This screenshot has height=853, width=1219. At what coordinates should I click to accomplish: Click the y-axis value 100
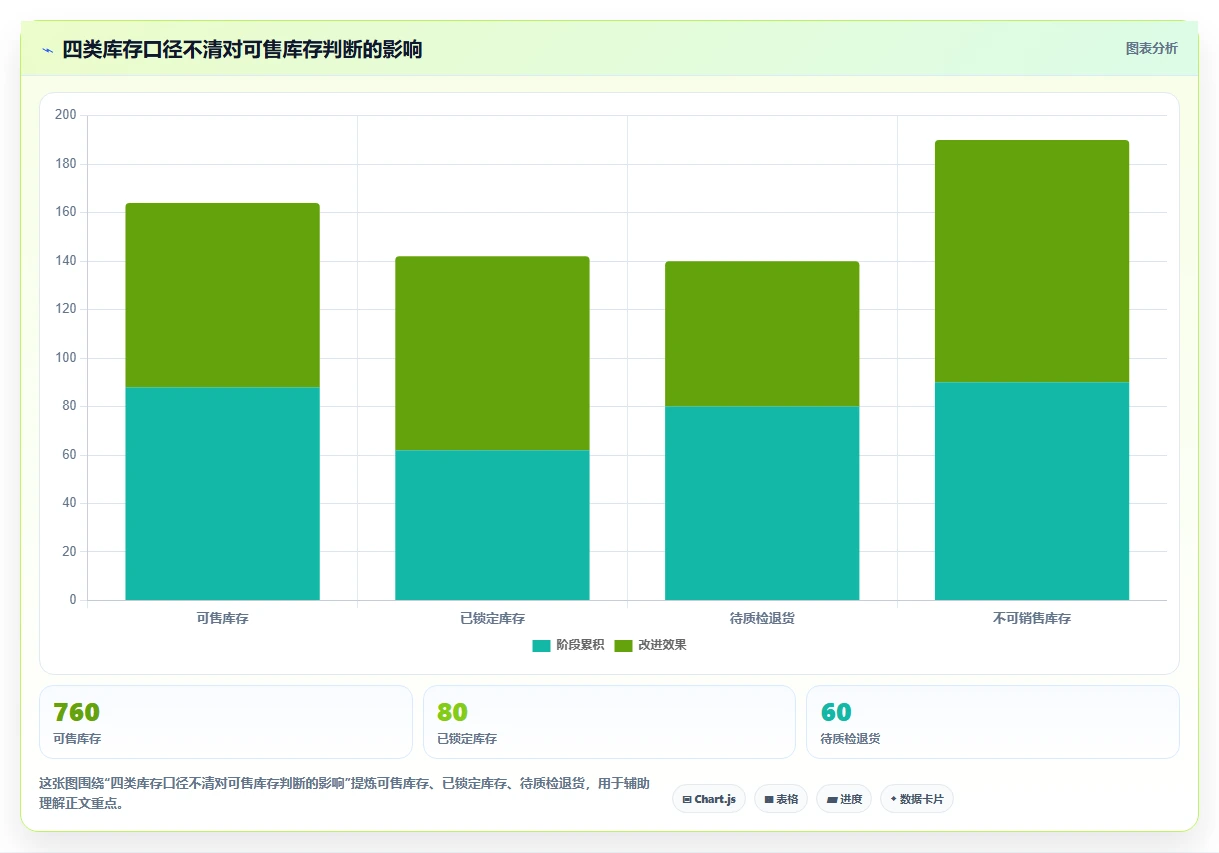pyautogui.click(x=66, y=358)
